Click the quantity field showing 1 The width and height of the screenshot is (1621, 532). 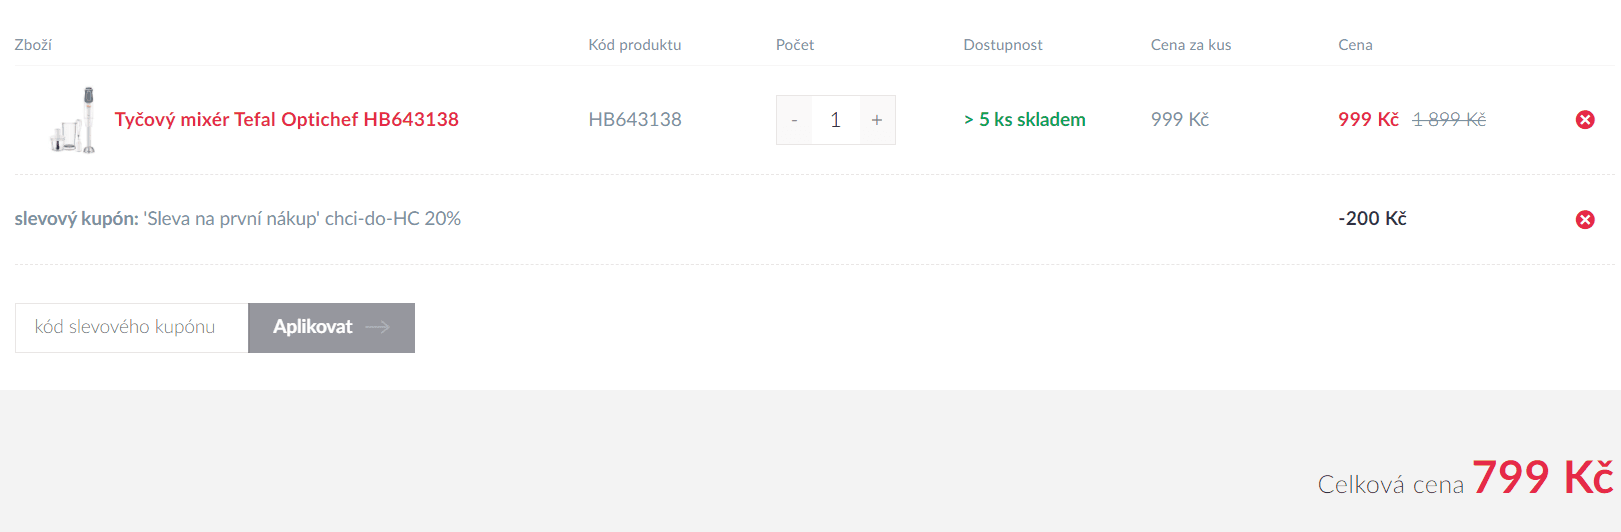click(x=836, y=120)
